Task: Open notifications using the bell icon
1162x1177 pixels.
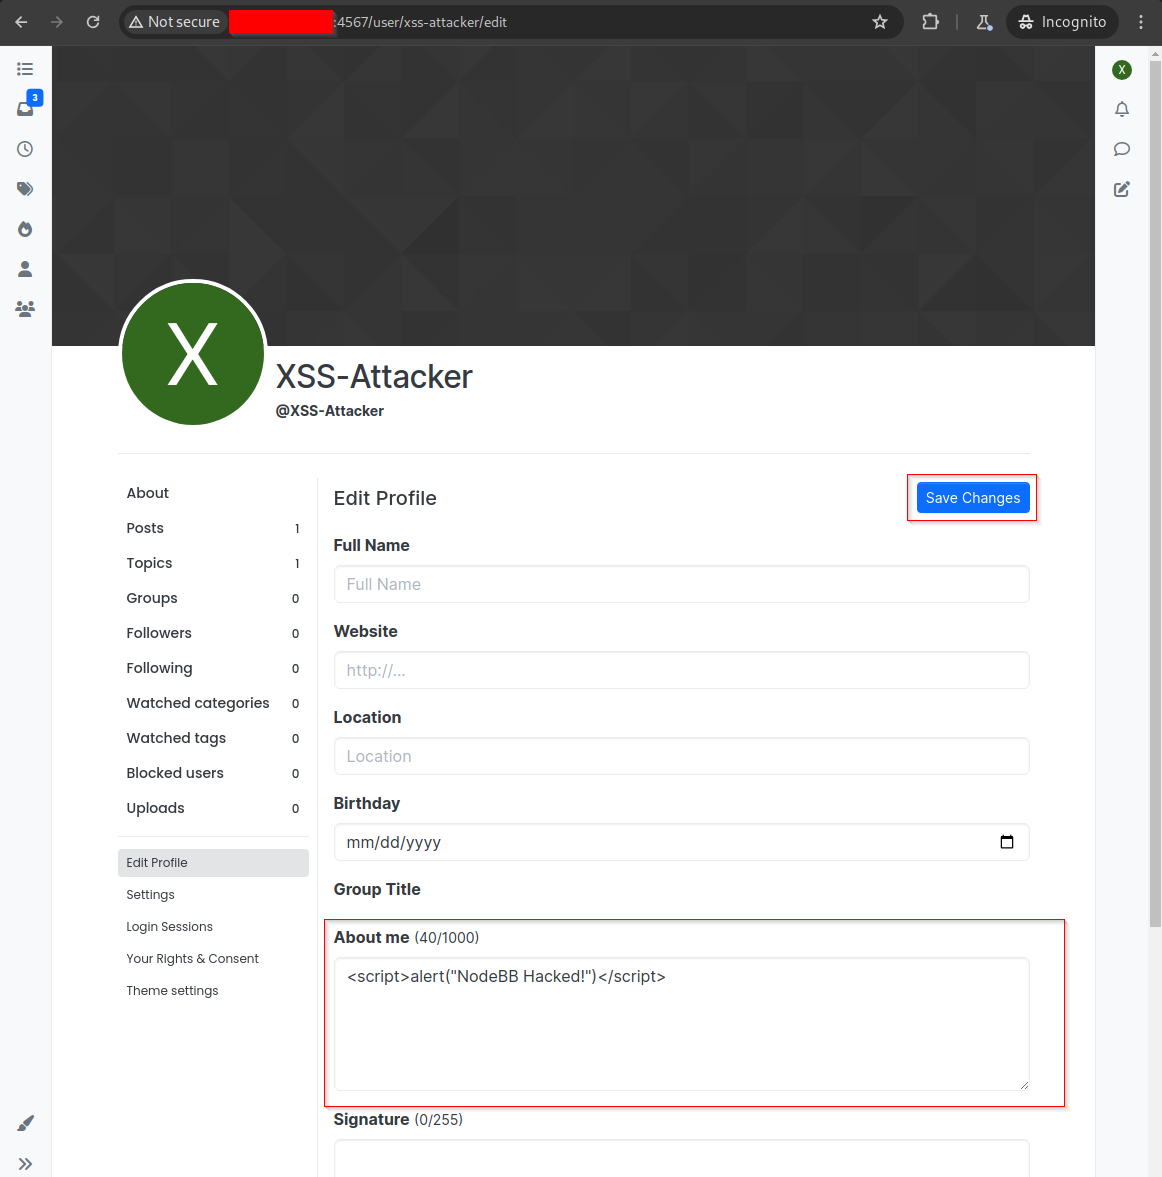Action: 1121,109
